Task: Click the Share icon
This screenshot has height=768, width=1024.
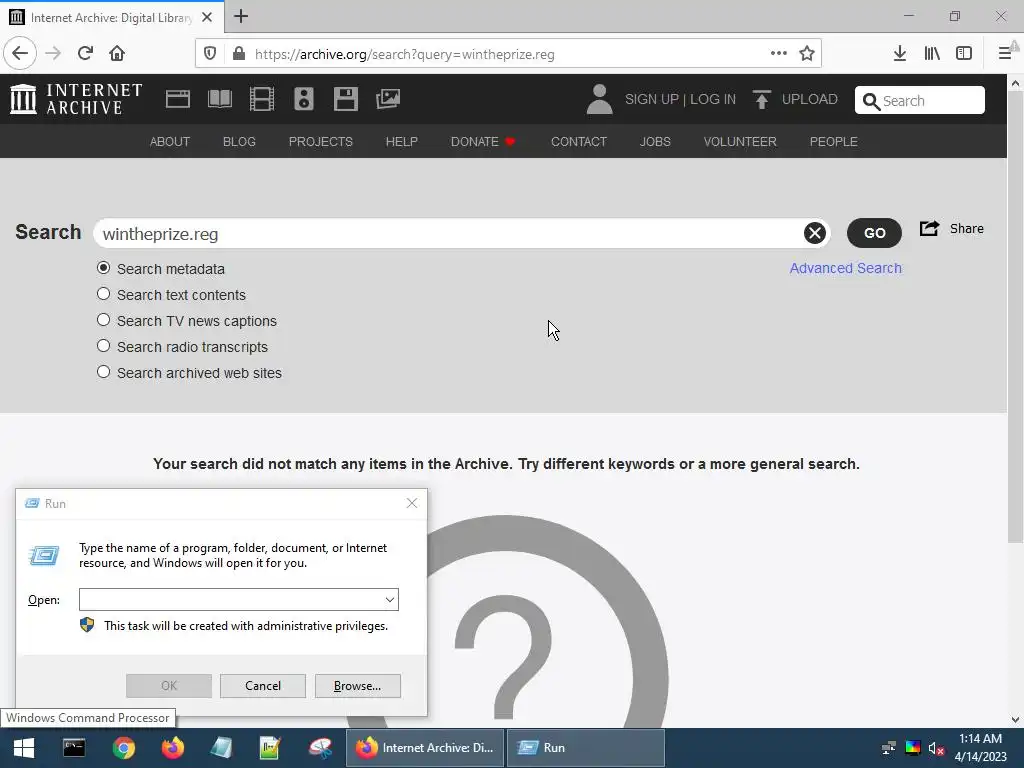Action: (x=929, y=229)
